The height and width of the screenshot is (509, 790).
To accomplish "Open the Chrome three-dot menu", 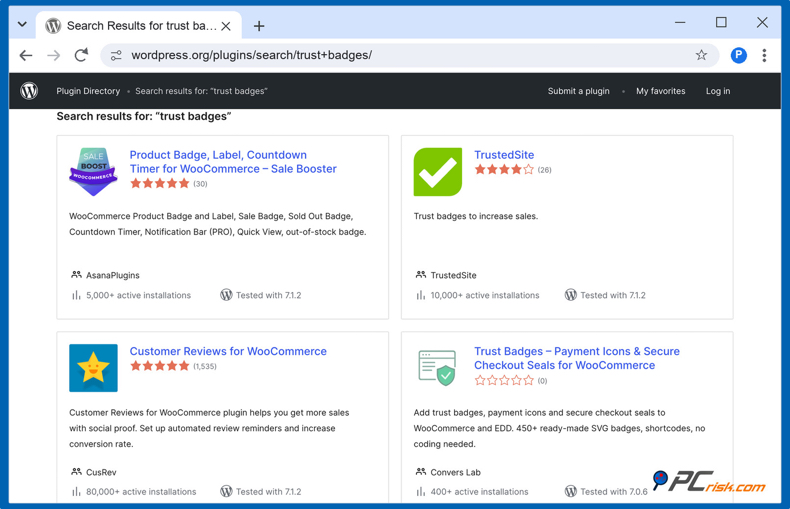I will (764, 55).
